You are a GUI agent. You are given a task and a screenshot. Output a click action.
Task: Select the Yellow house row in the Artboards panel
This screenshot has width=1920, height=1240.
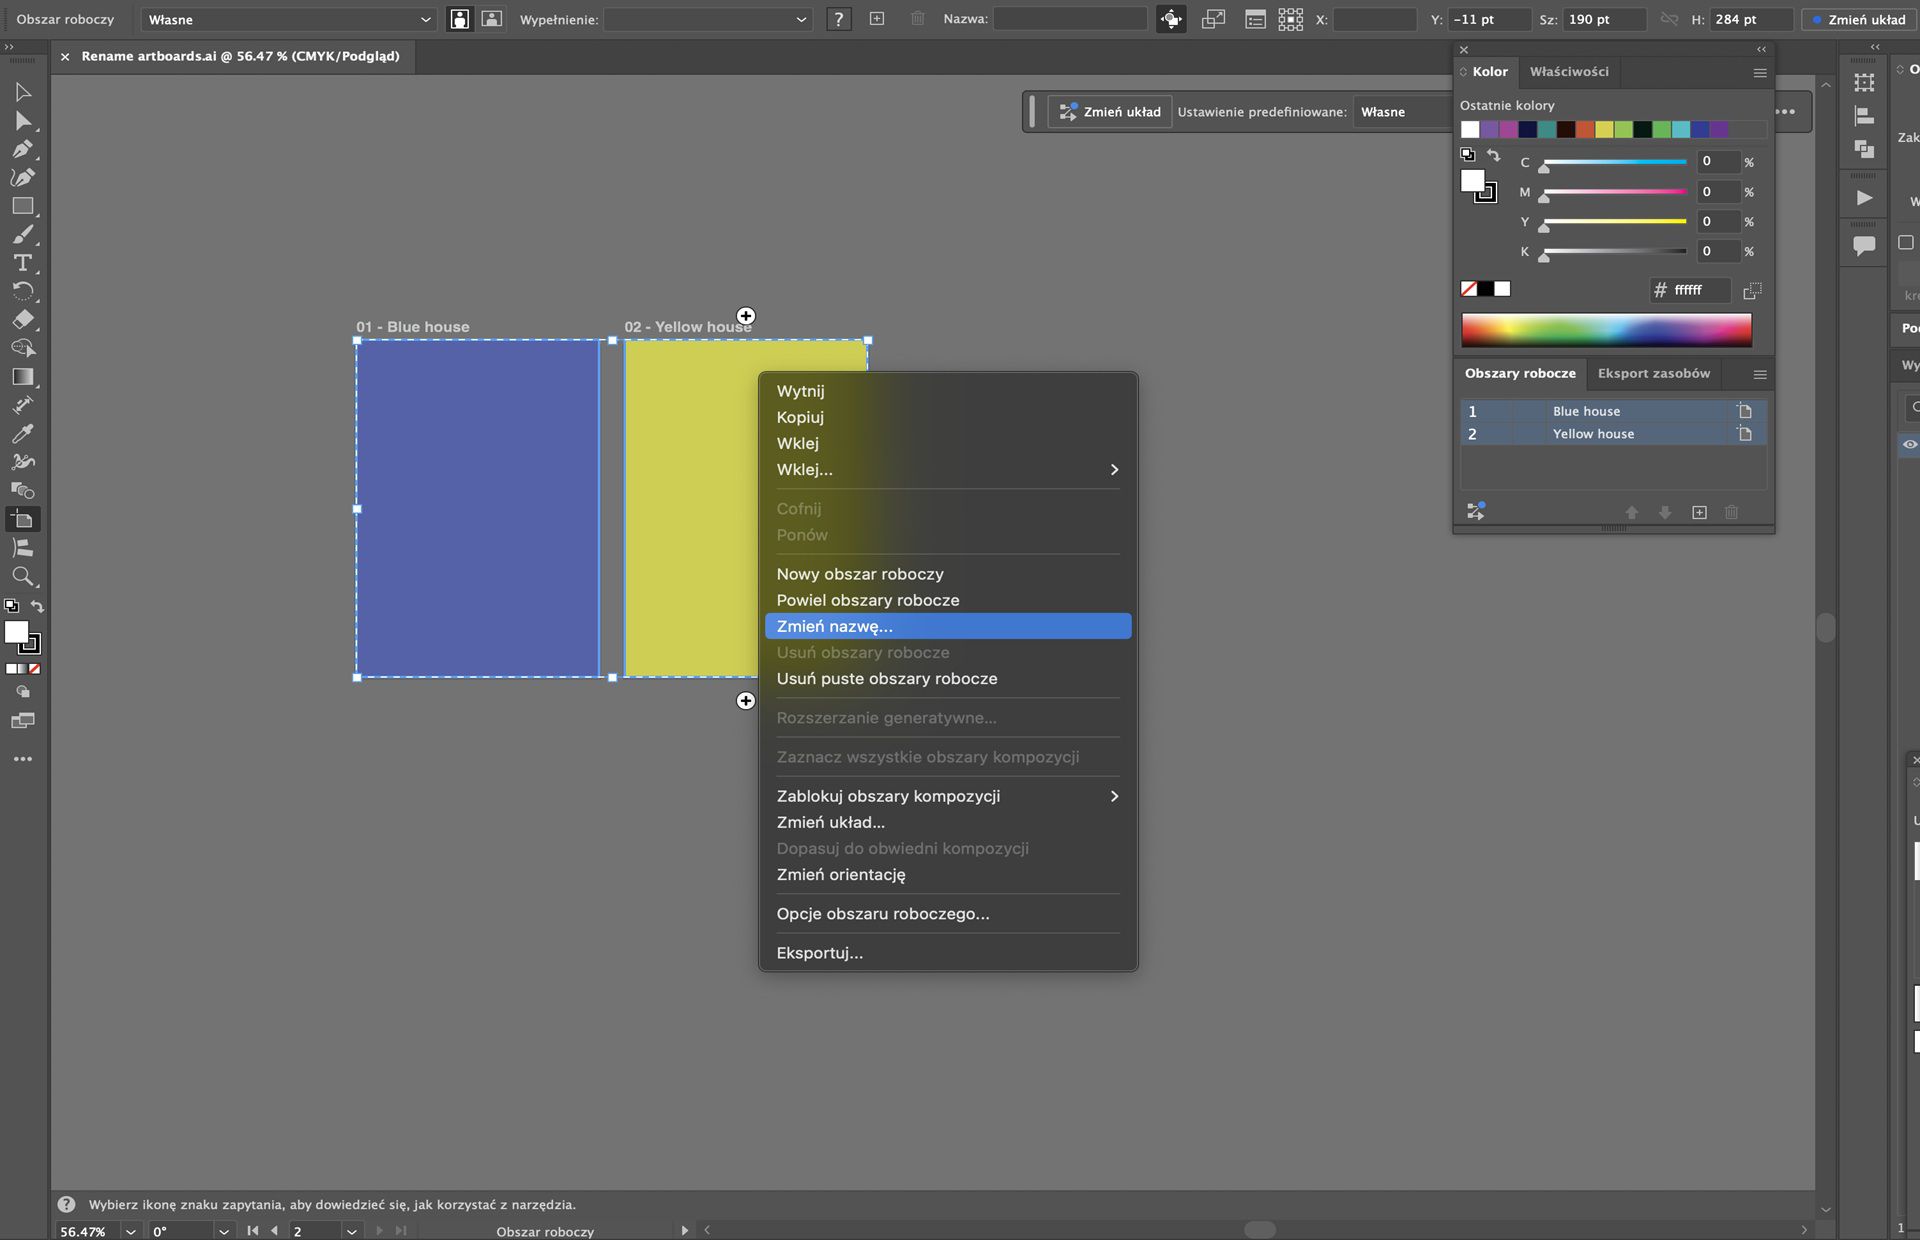click(x=1593, y=434)
